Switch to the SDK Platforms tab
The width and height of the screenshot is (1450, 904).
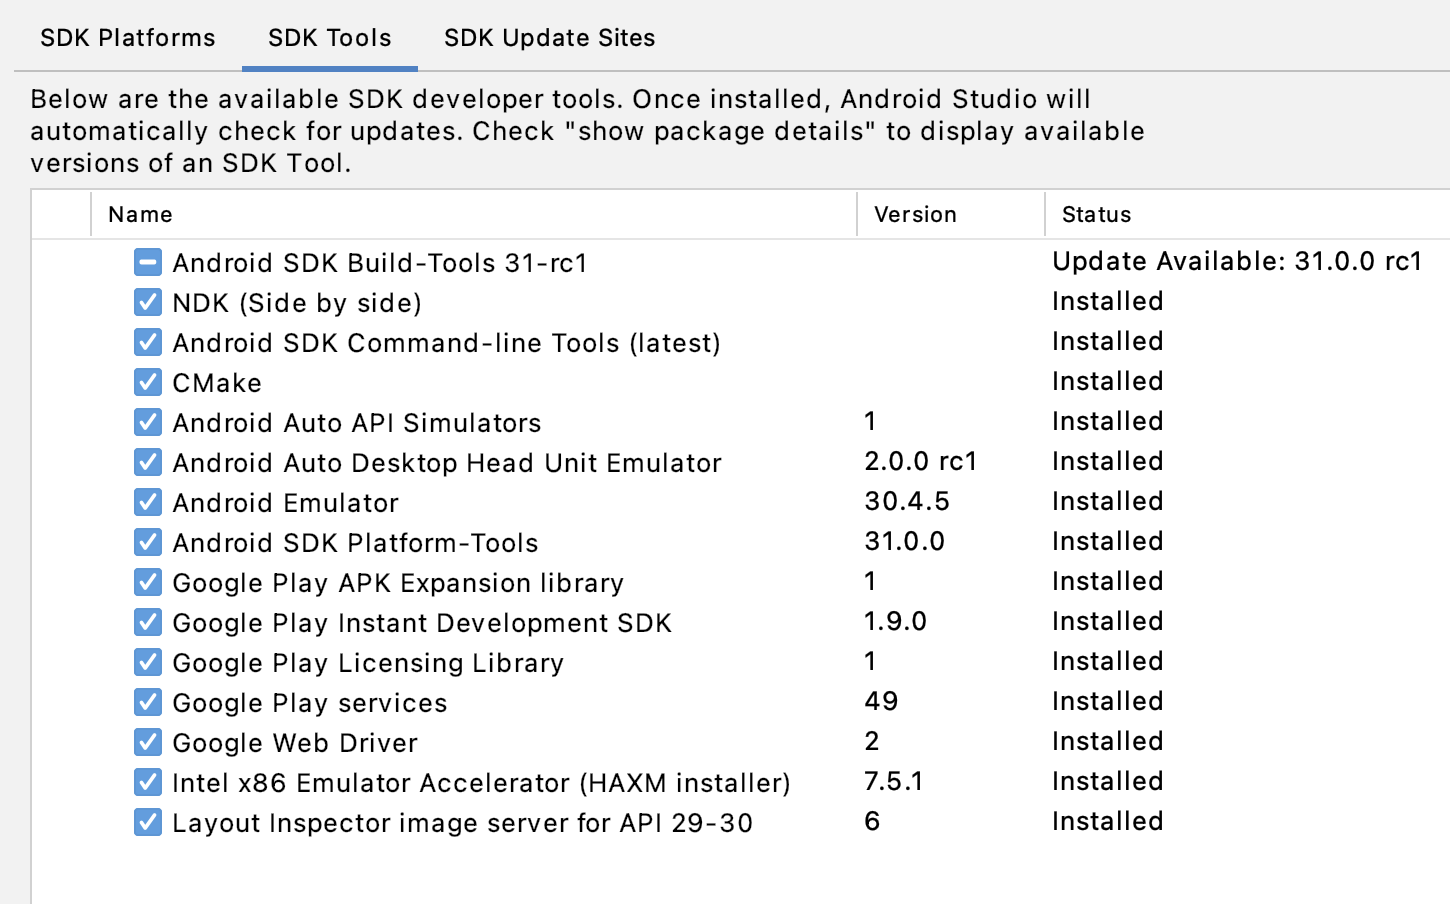(127, 38)
